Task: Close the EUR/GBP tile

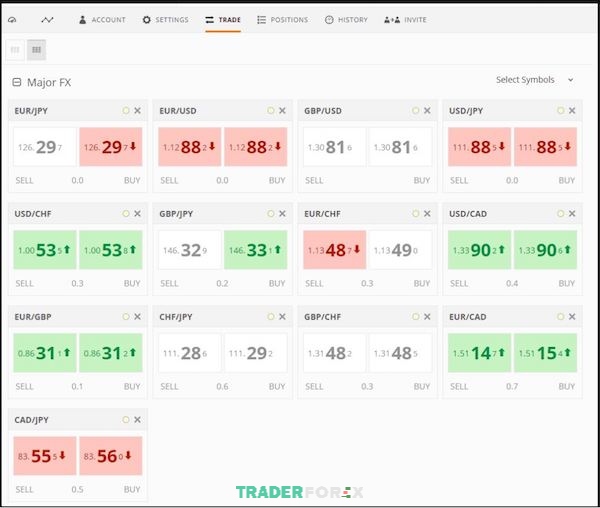Action: click(x=137, y=316)
